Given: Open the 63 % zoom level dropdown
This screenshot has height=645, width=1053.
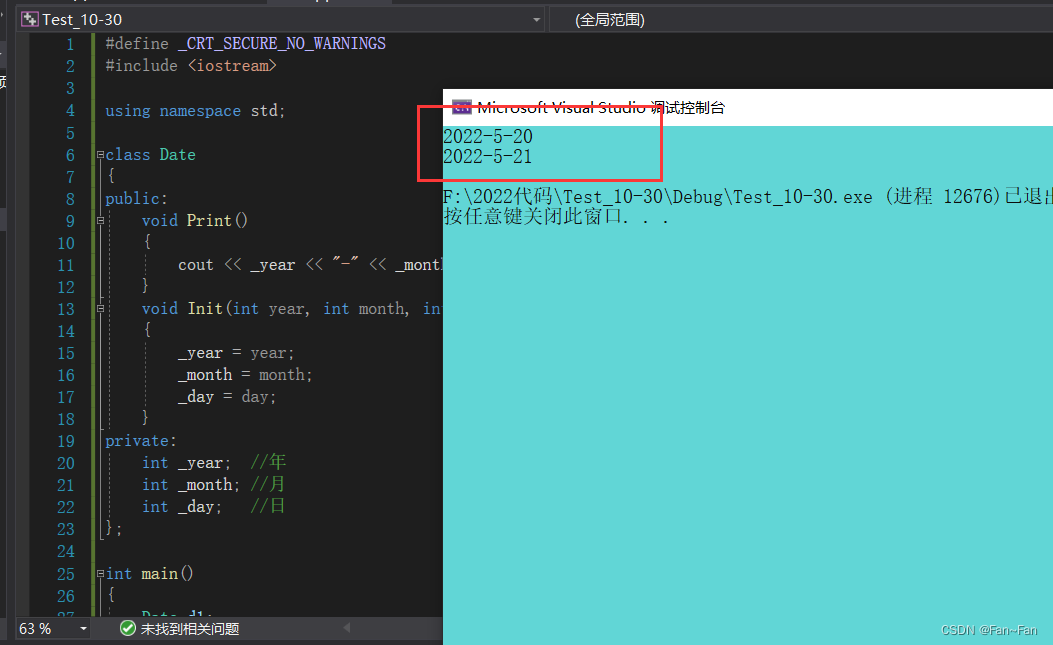Looking at the screenshot, I should tap(83, 629).
